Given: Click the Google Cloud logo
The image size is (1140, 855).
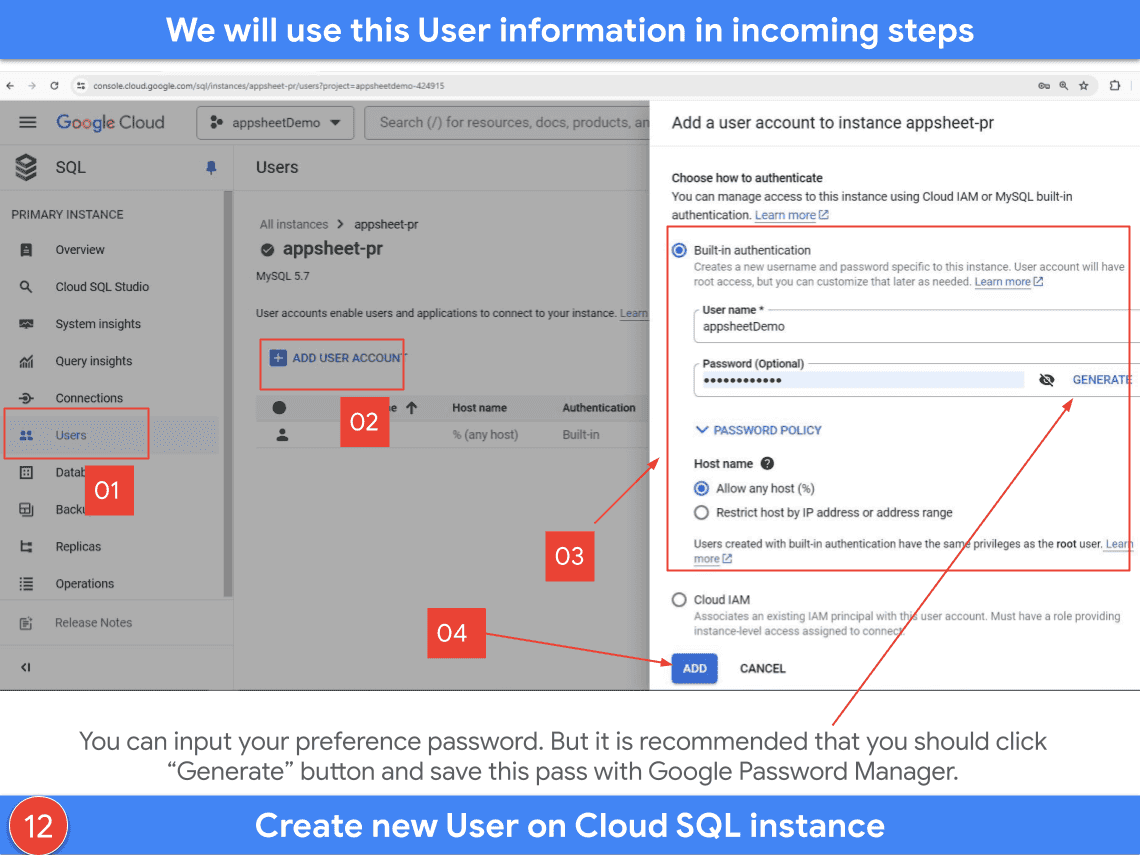Looking at the screenshot, I should click(110, 122).
